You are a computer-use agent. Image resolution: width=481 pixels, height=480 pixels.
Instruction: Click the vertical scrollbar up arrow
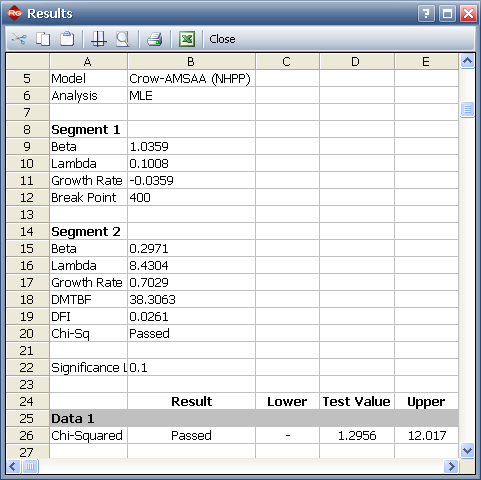click(467, 61)
